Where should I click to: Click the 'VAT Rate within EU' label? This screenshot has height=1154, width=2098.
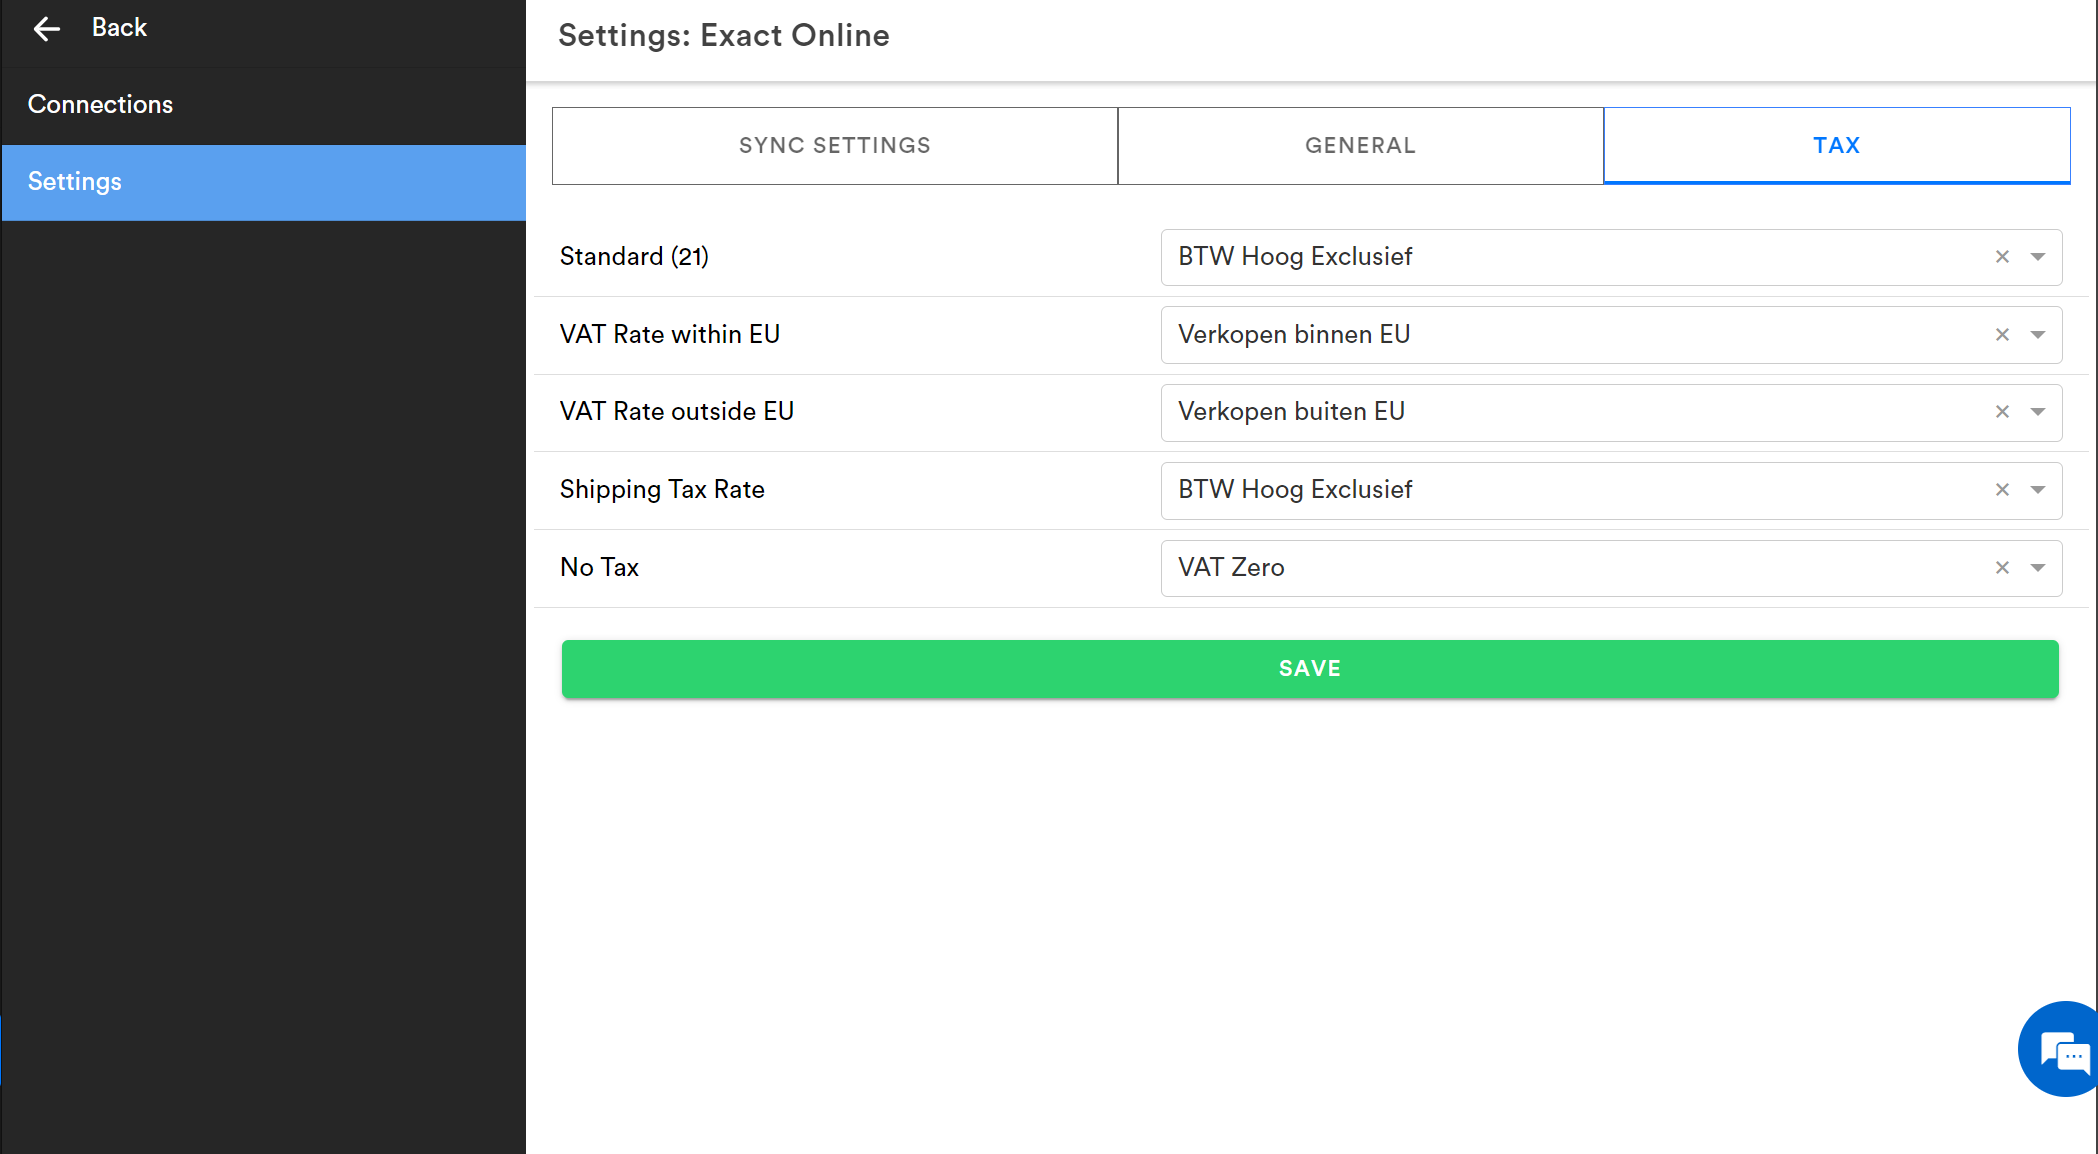670,334
